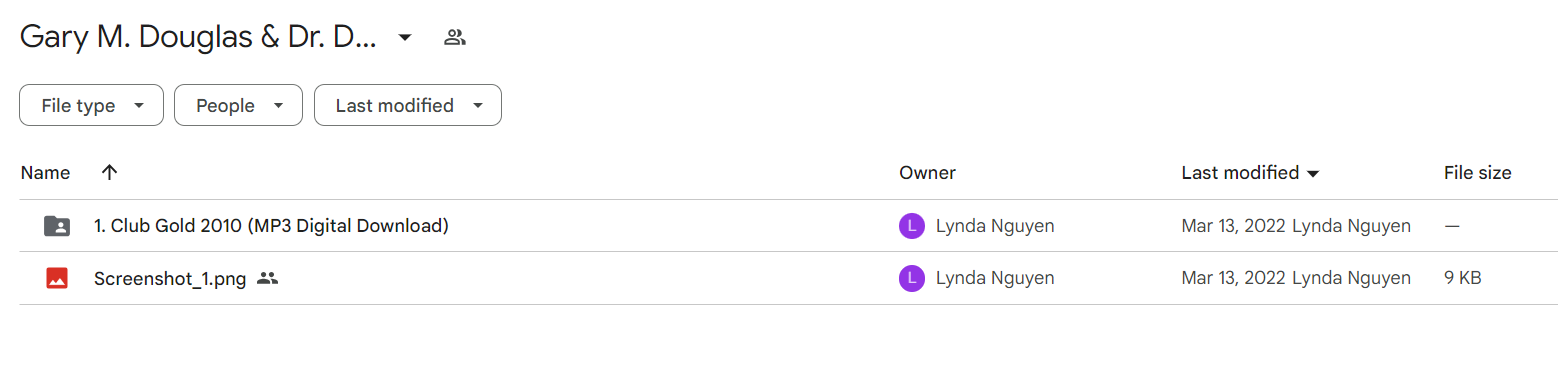Image resolution: width=1558 pixels, height=376 pixels.
Task: Click Lynda Nguyen's avatar in the Screenshot_1.png row
Action: (911, 278)
